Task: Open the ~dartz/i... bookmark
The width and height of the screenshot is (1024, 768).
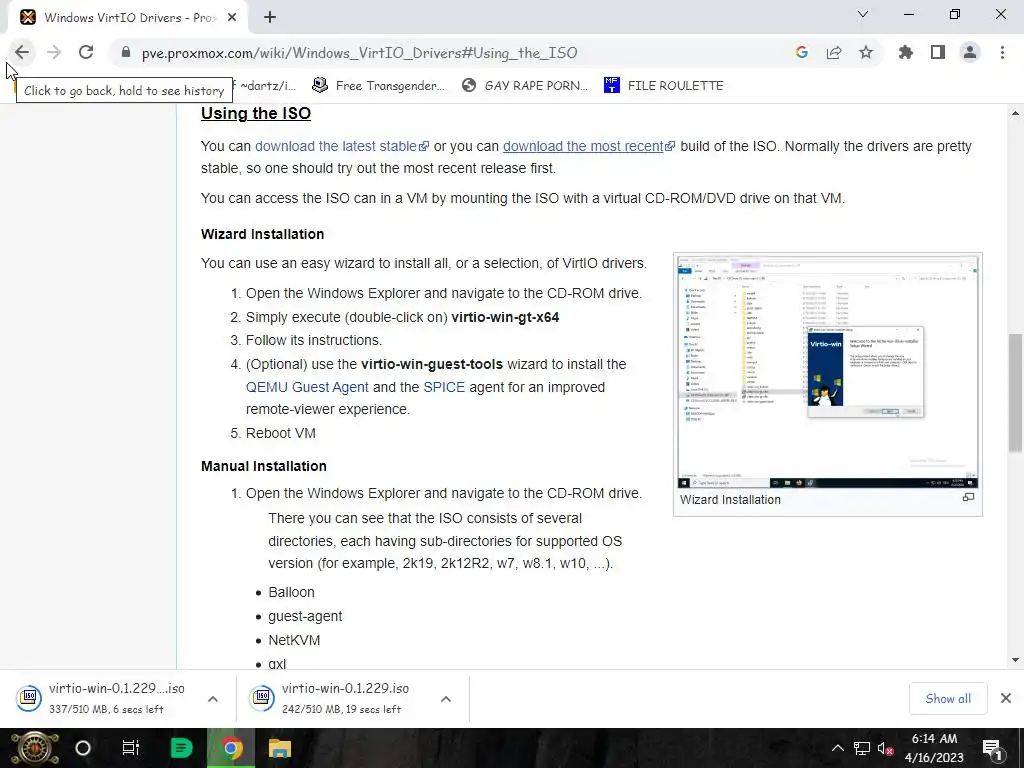Action: pos(265,86)
